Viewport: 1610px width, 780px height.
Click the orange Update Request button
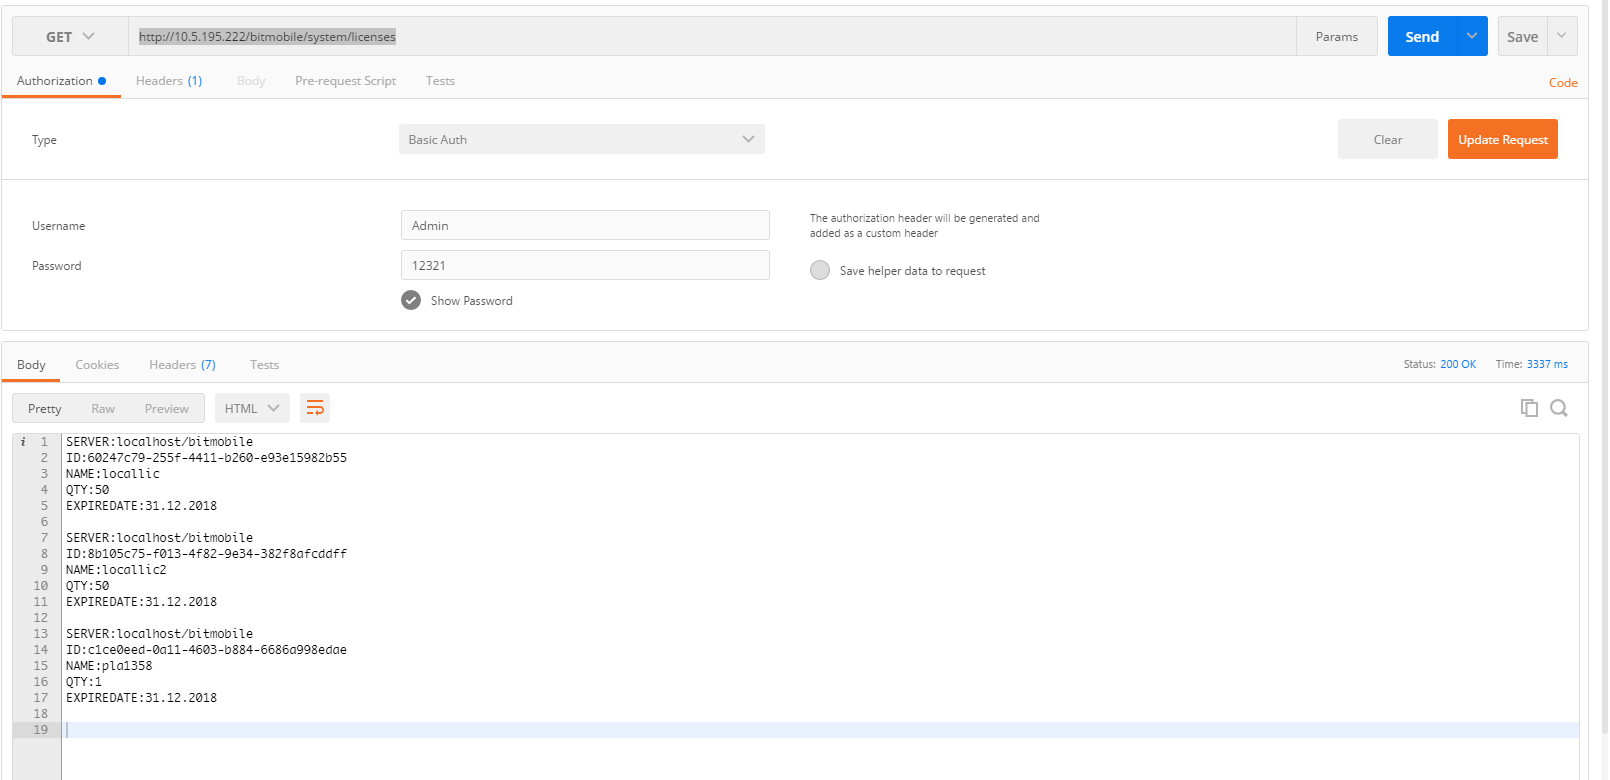point(1502,140)
